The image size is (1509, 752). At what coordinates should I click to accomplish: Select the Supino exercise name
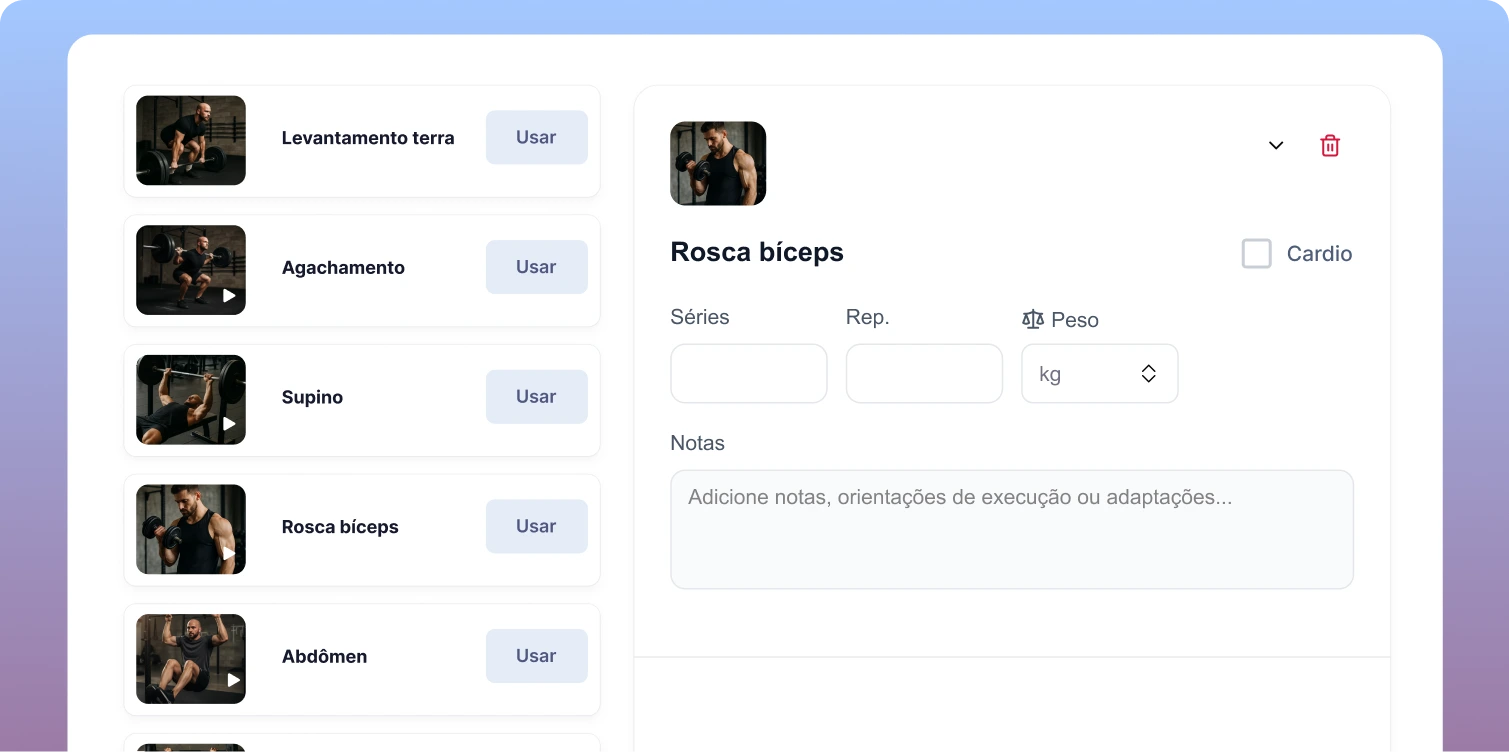(x=312, y=397)
